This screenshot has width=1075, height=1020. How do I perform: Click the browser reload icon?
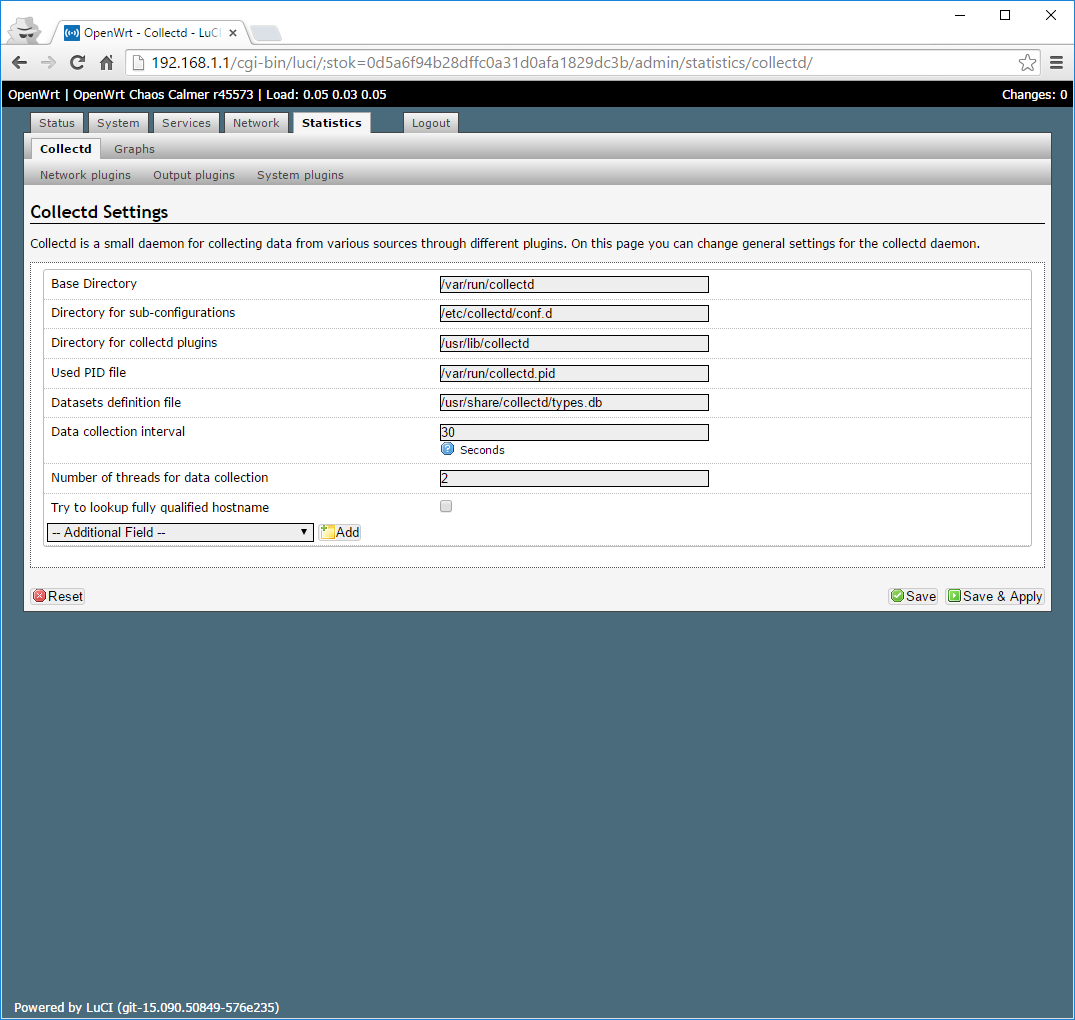[x=77, y=63]
